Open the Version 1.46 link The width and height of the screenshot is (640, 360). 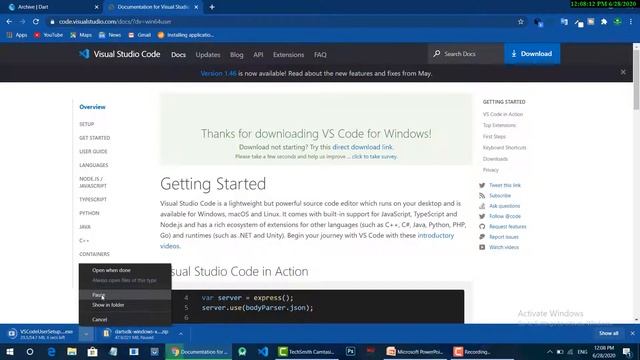click(x=218, y=73)
